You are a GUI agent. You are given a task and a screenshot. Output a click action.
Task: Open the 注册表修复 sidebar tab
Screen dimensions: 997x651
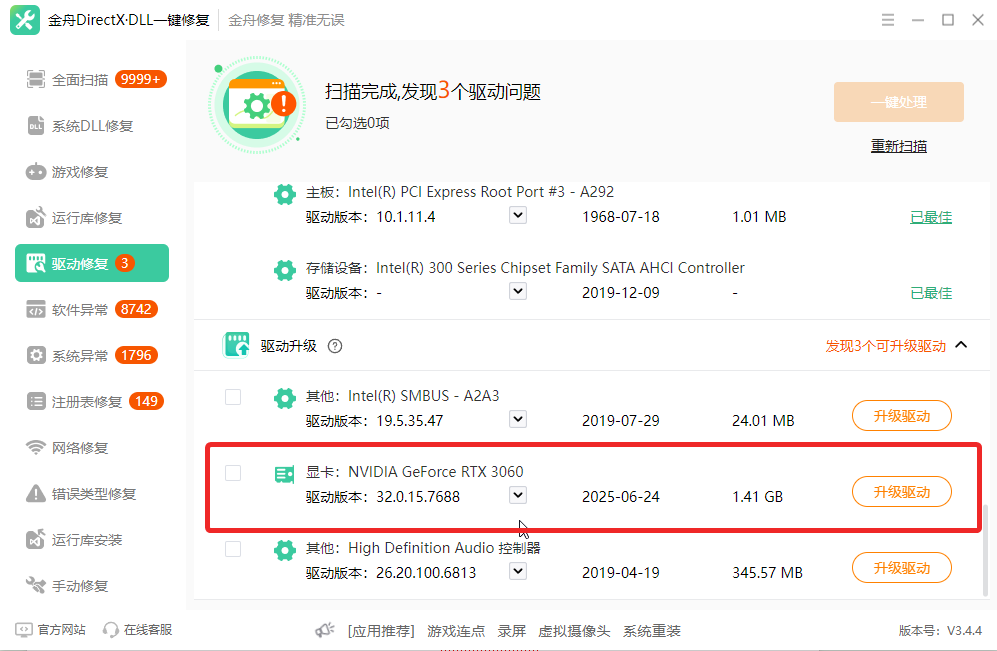(86, 402)
